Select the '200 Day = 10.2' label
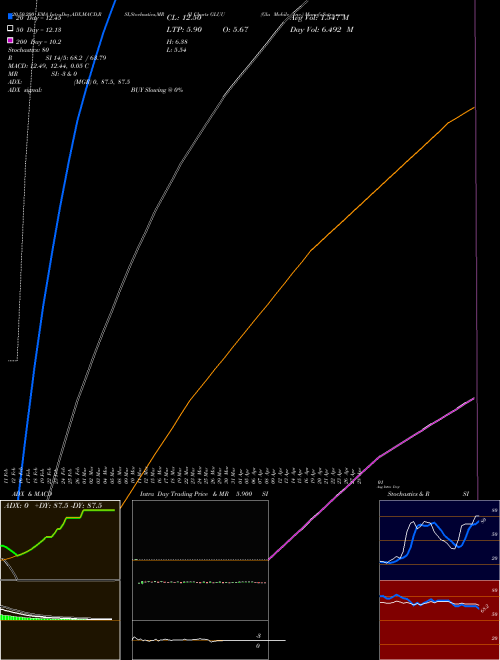500x660 pixels. coord(39,42)
